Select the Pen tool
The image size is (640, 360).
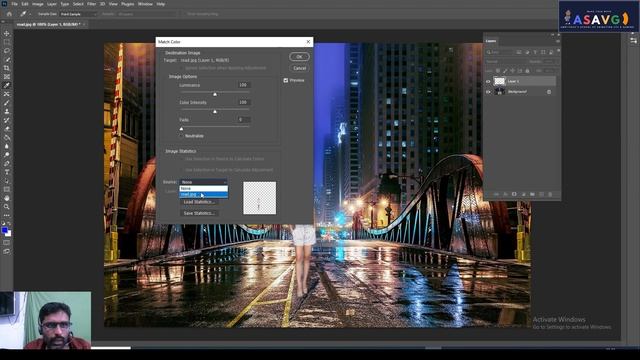(x=7, y=163)
